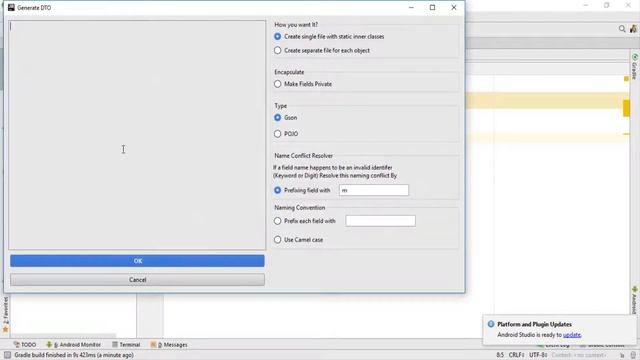Image resolution: width=640 pixels, height=360 pixels.
Task: Click the Search Everywhere magnifier icon
Action: point(622,29)
